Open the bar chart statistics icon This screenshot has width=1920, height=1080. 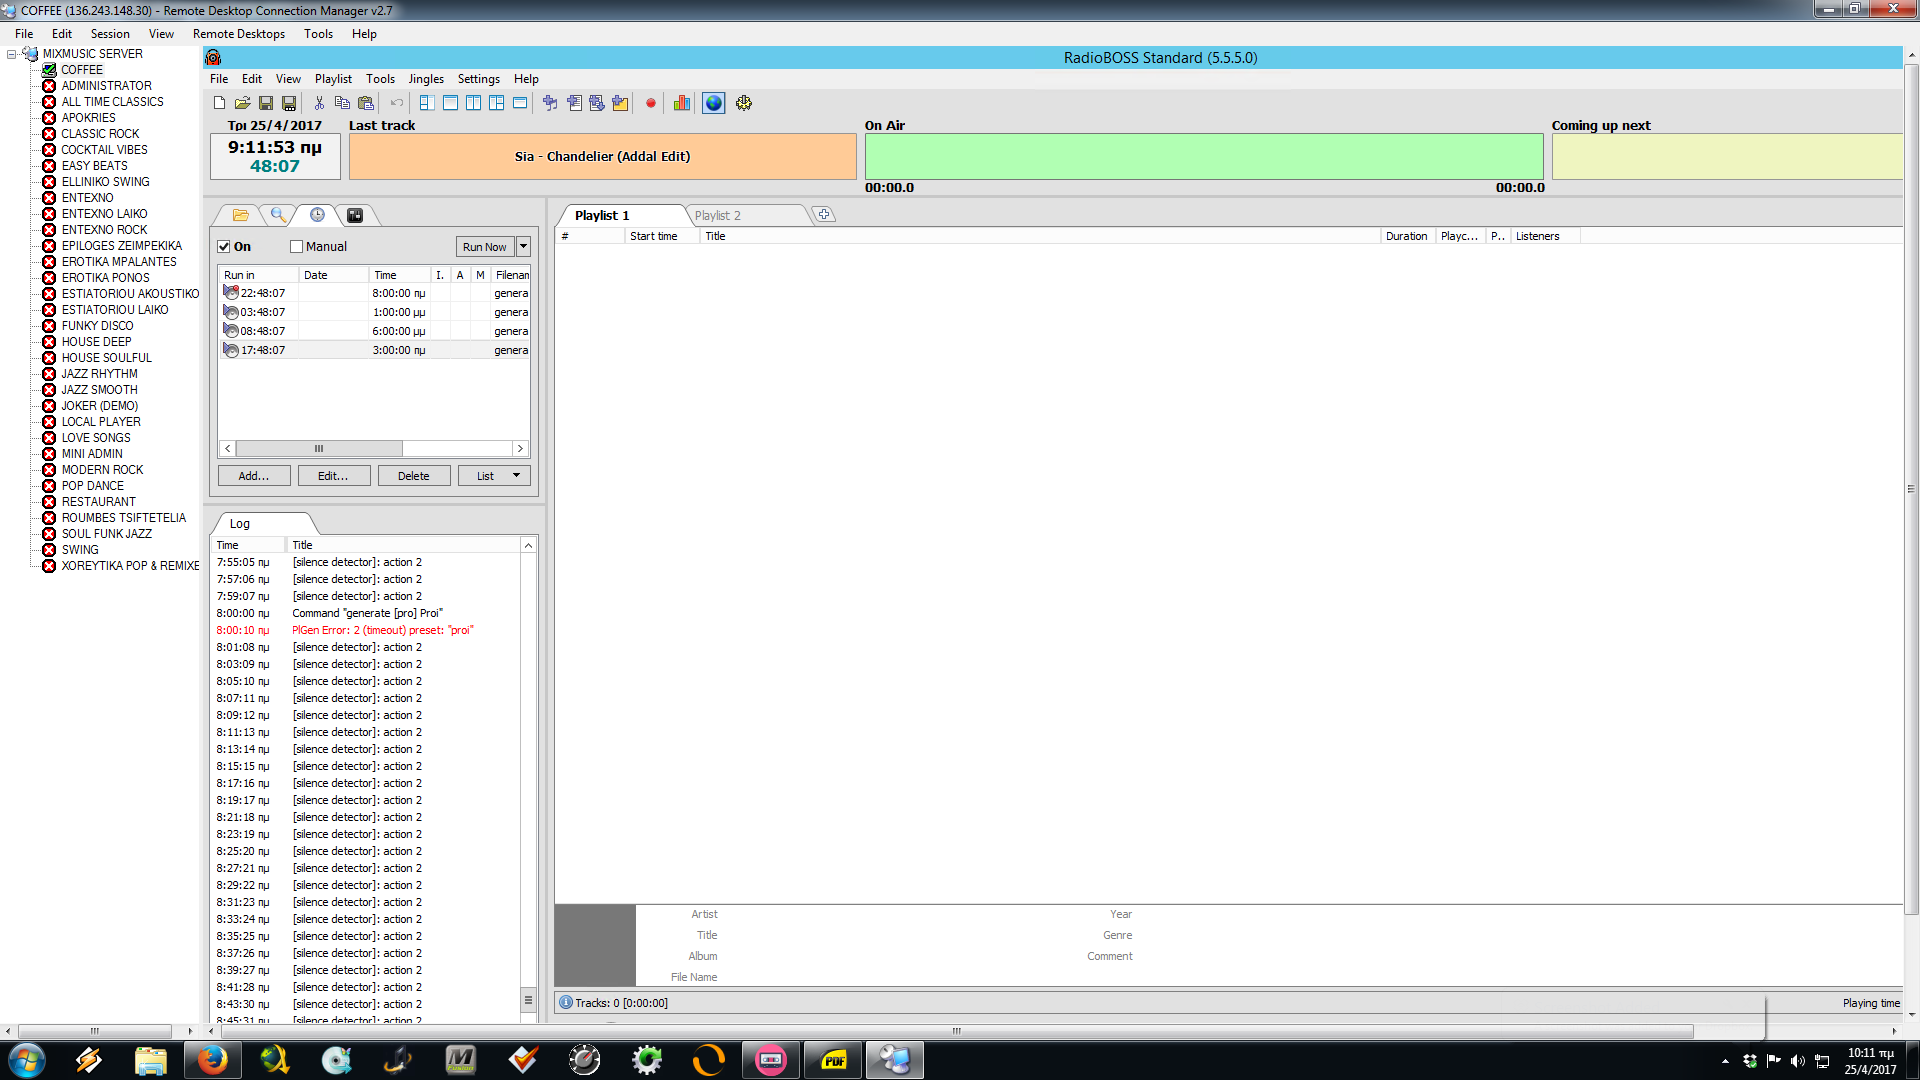[682, 103]
